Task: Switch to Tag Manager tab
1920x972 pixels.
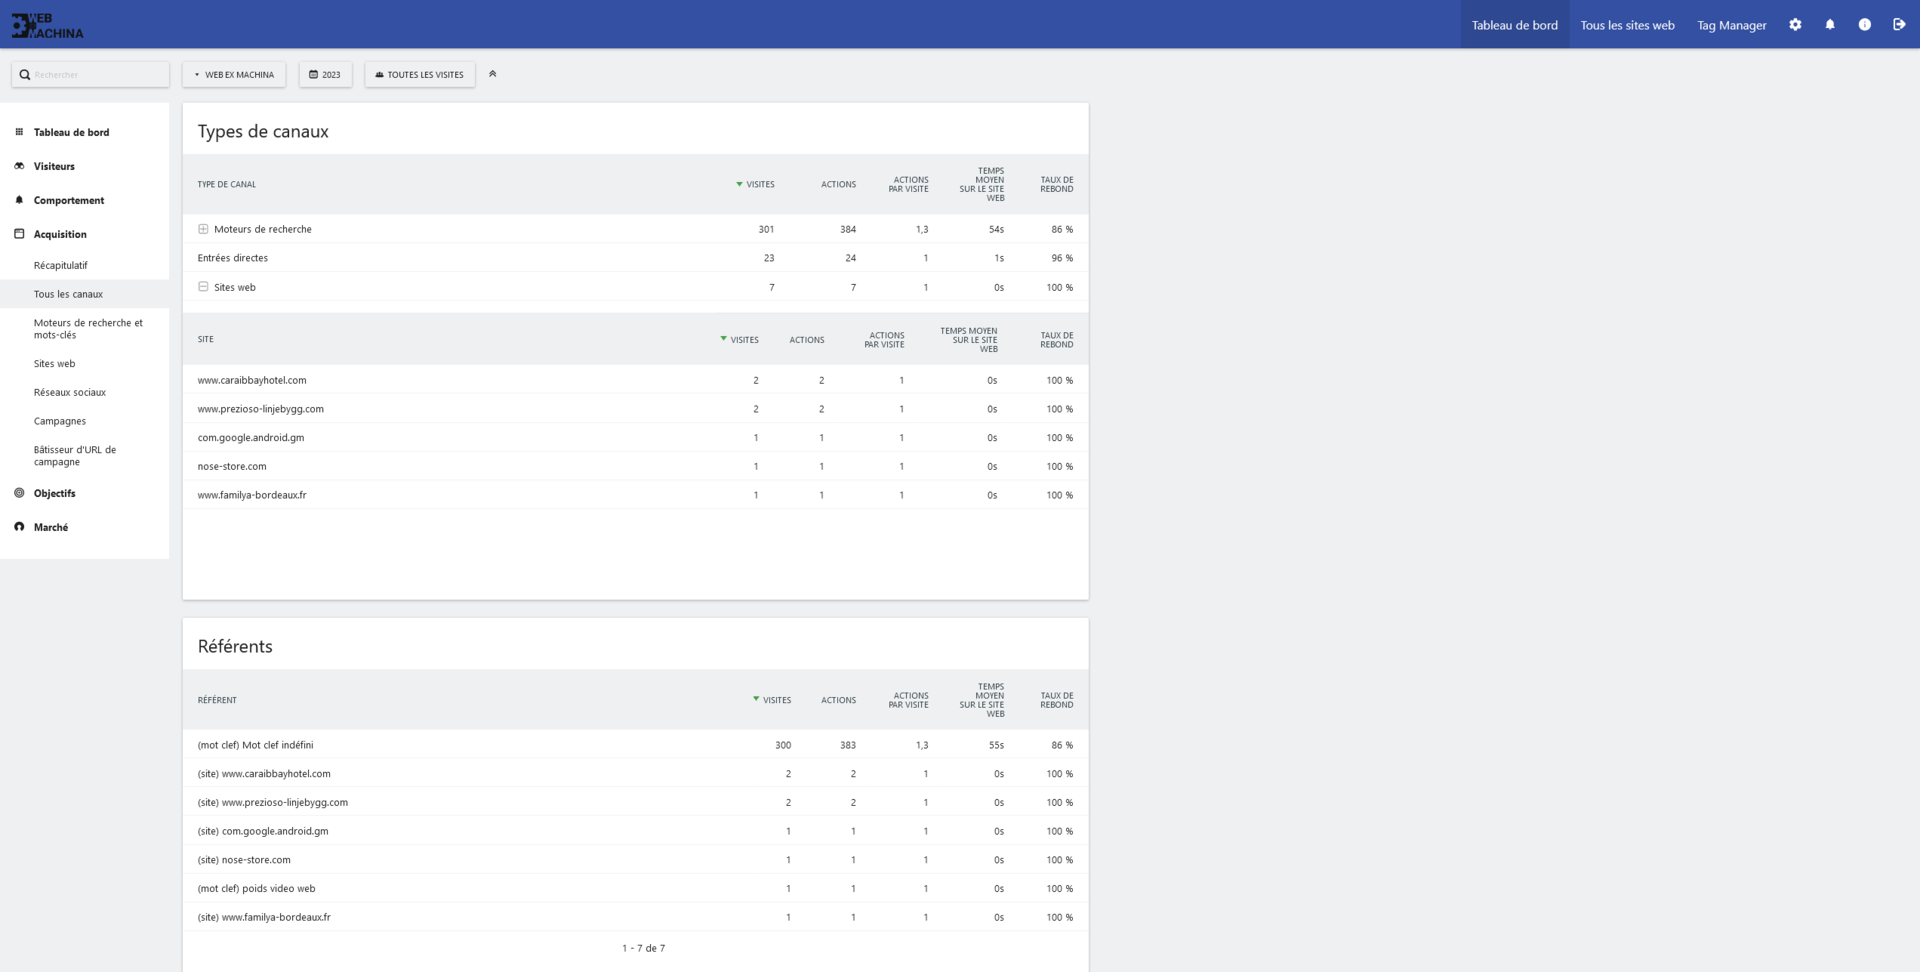Action: (1731, 25)
